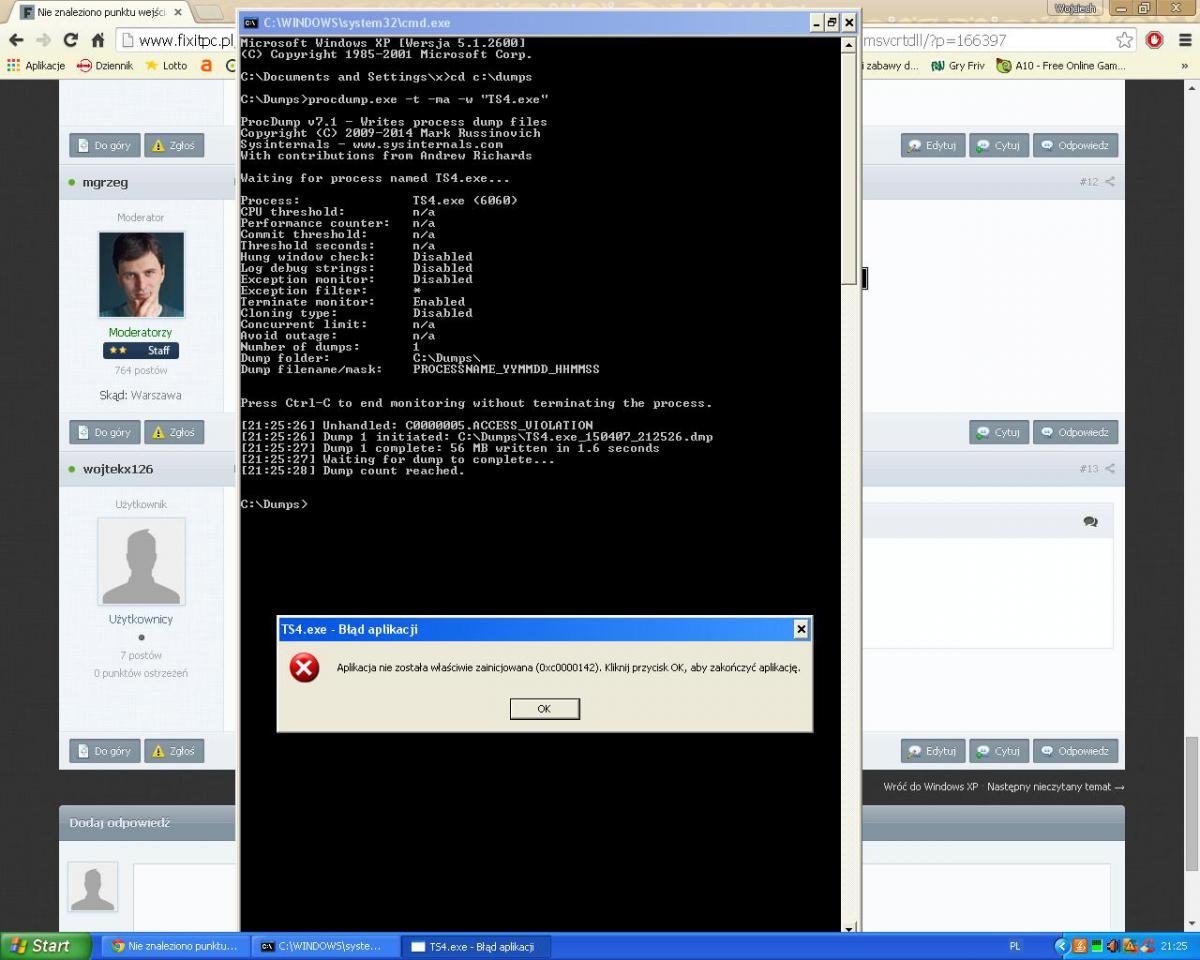Go to Chrome home page icon
Screen dimensions: 1200x960
click(98, 40)
